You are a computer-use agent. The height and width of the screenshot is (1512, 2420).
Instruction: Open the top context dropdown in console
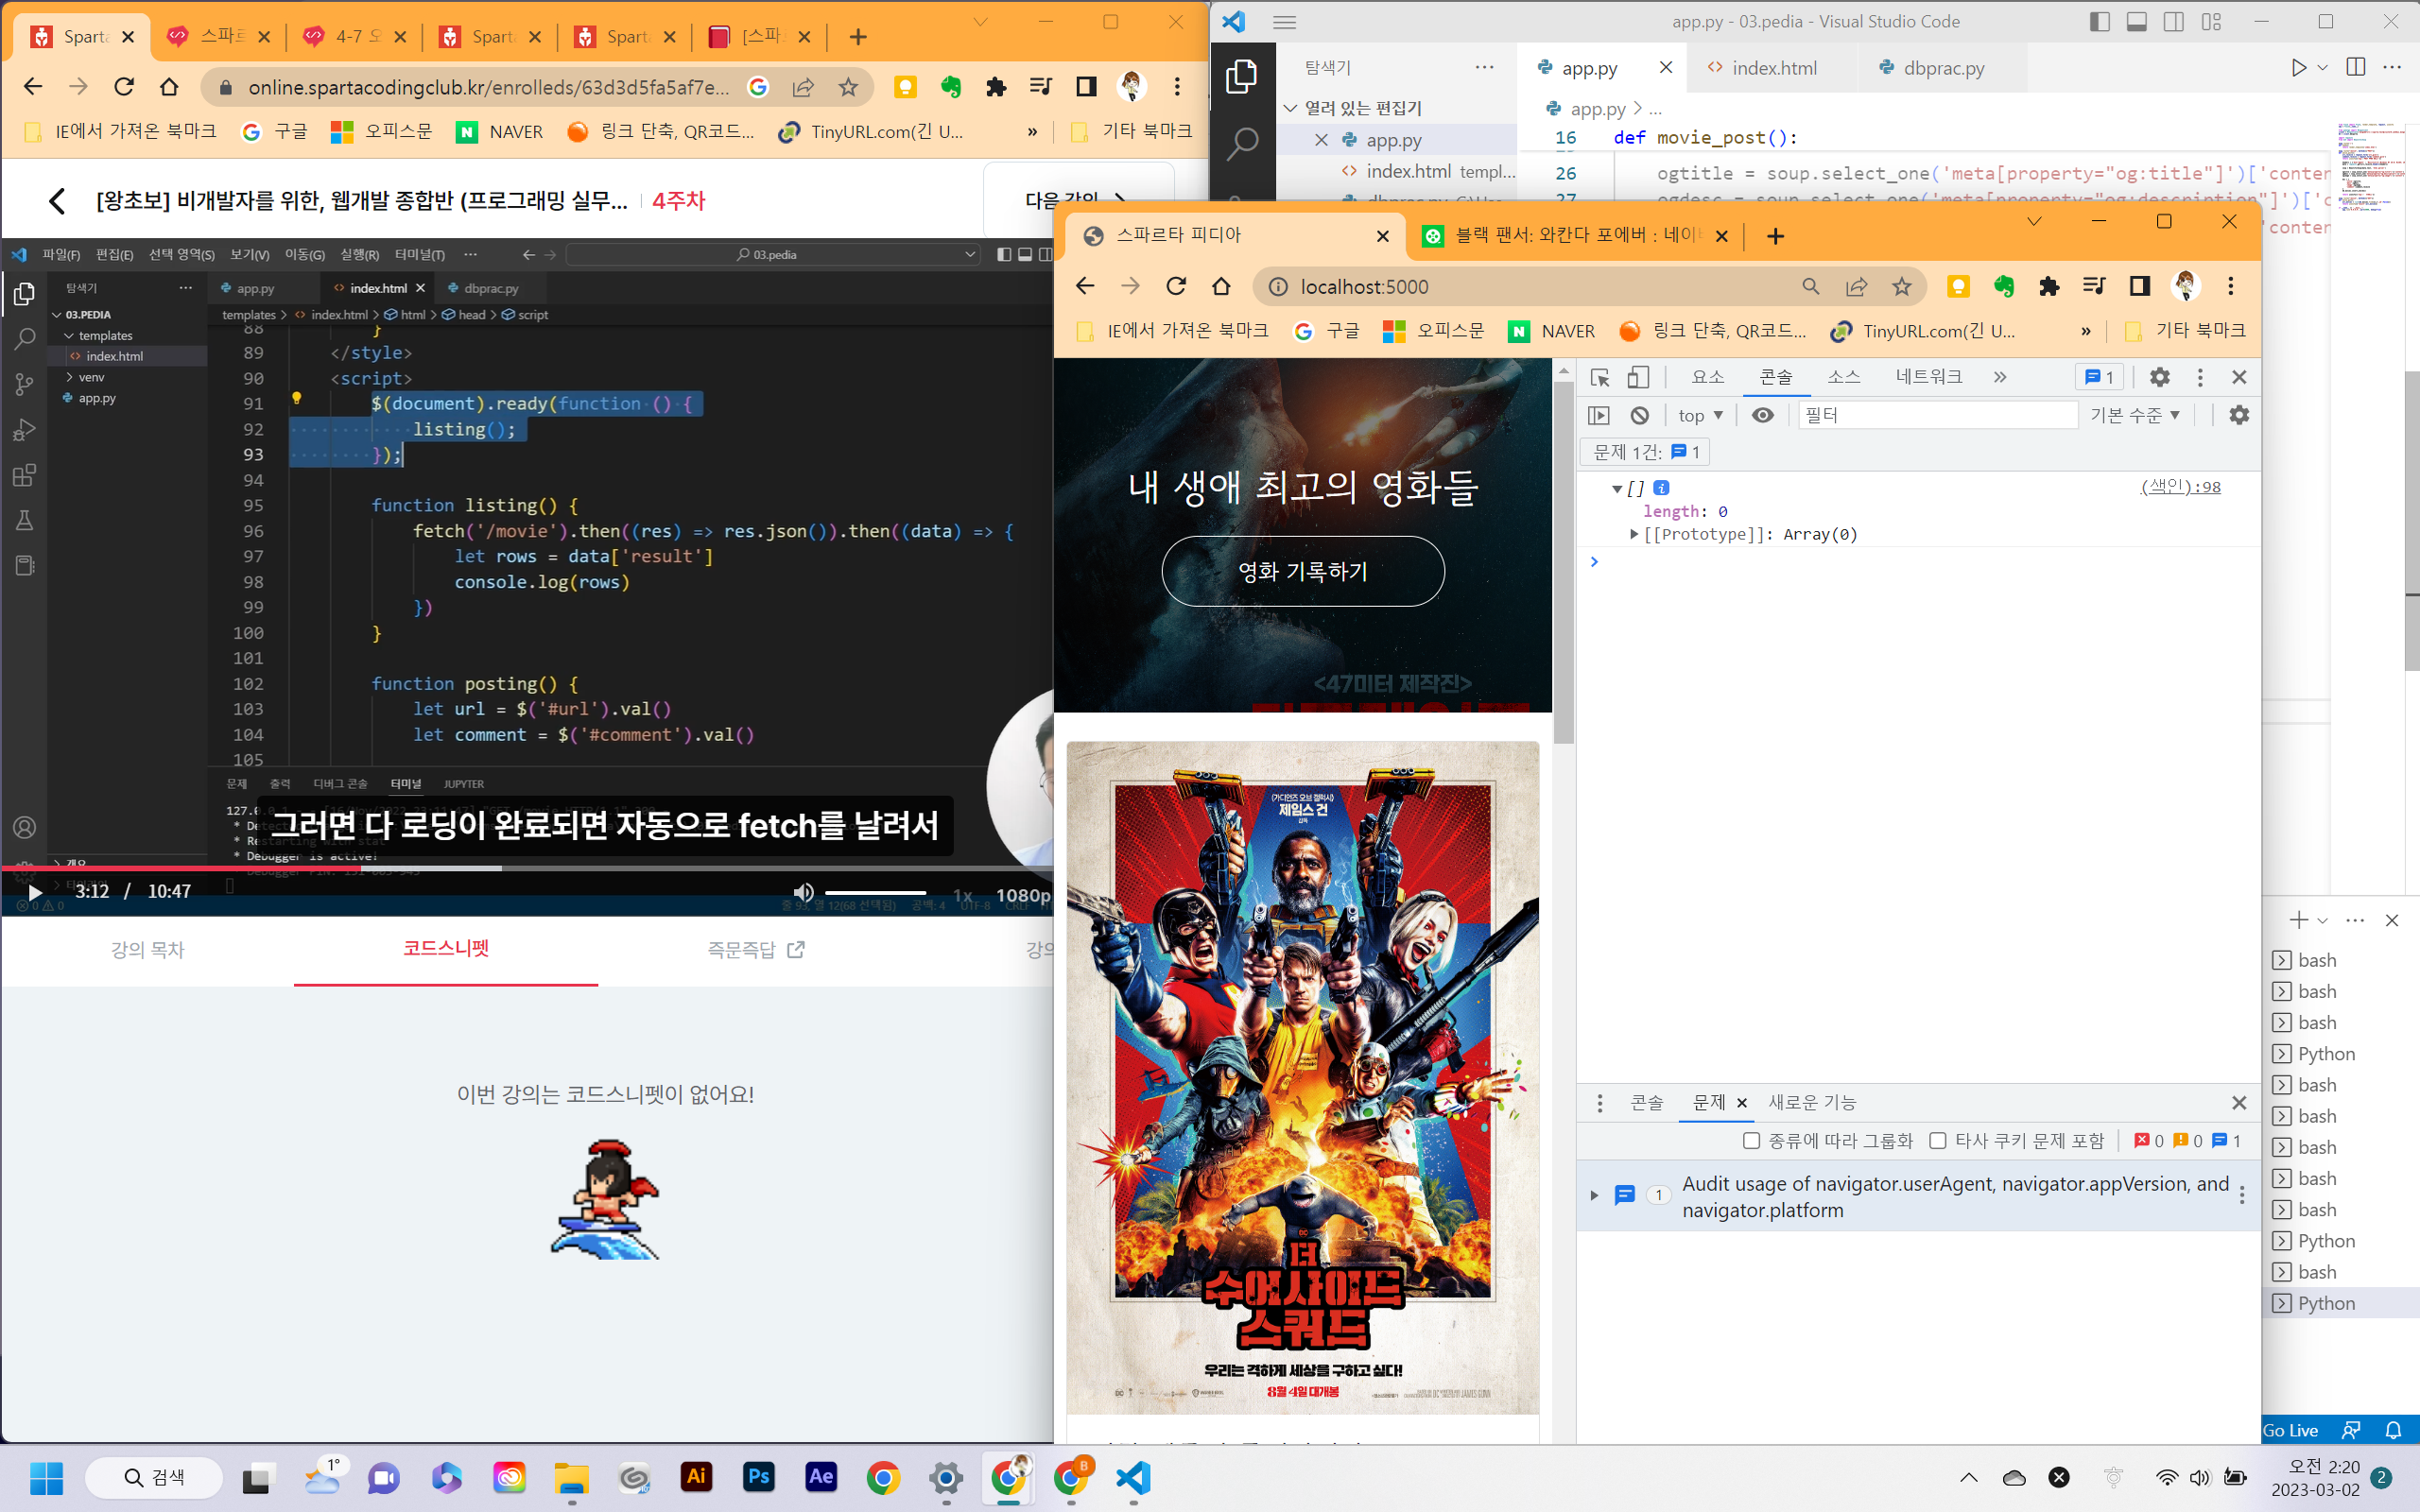tap(1700, 415)
